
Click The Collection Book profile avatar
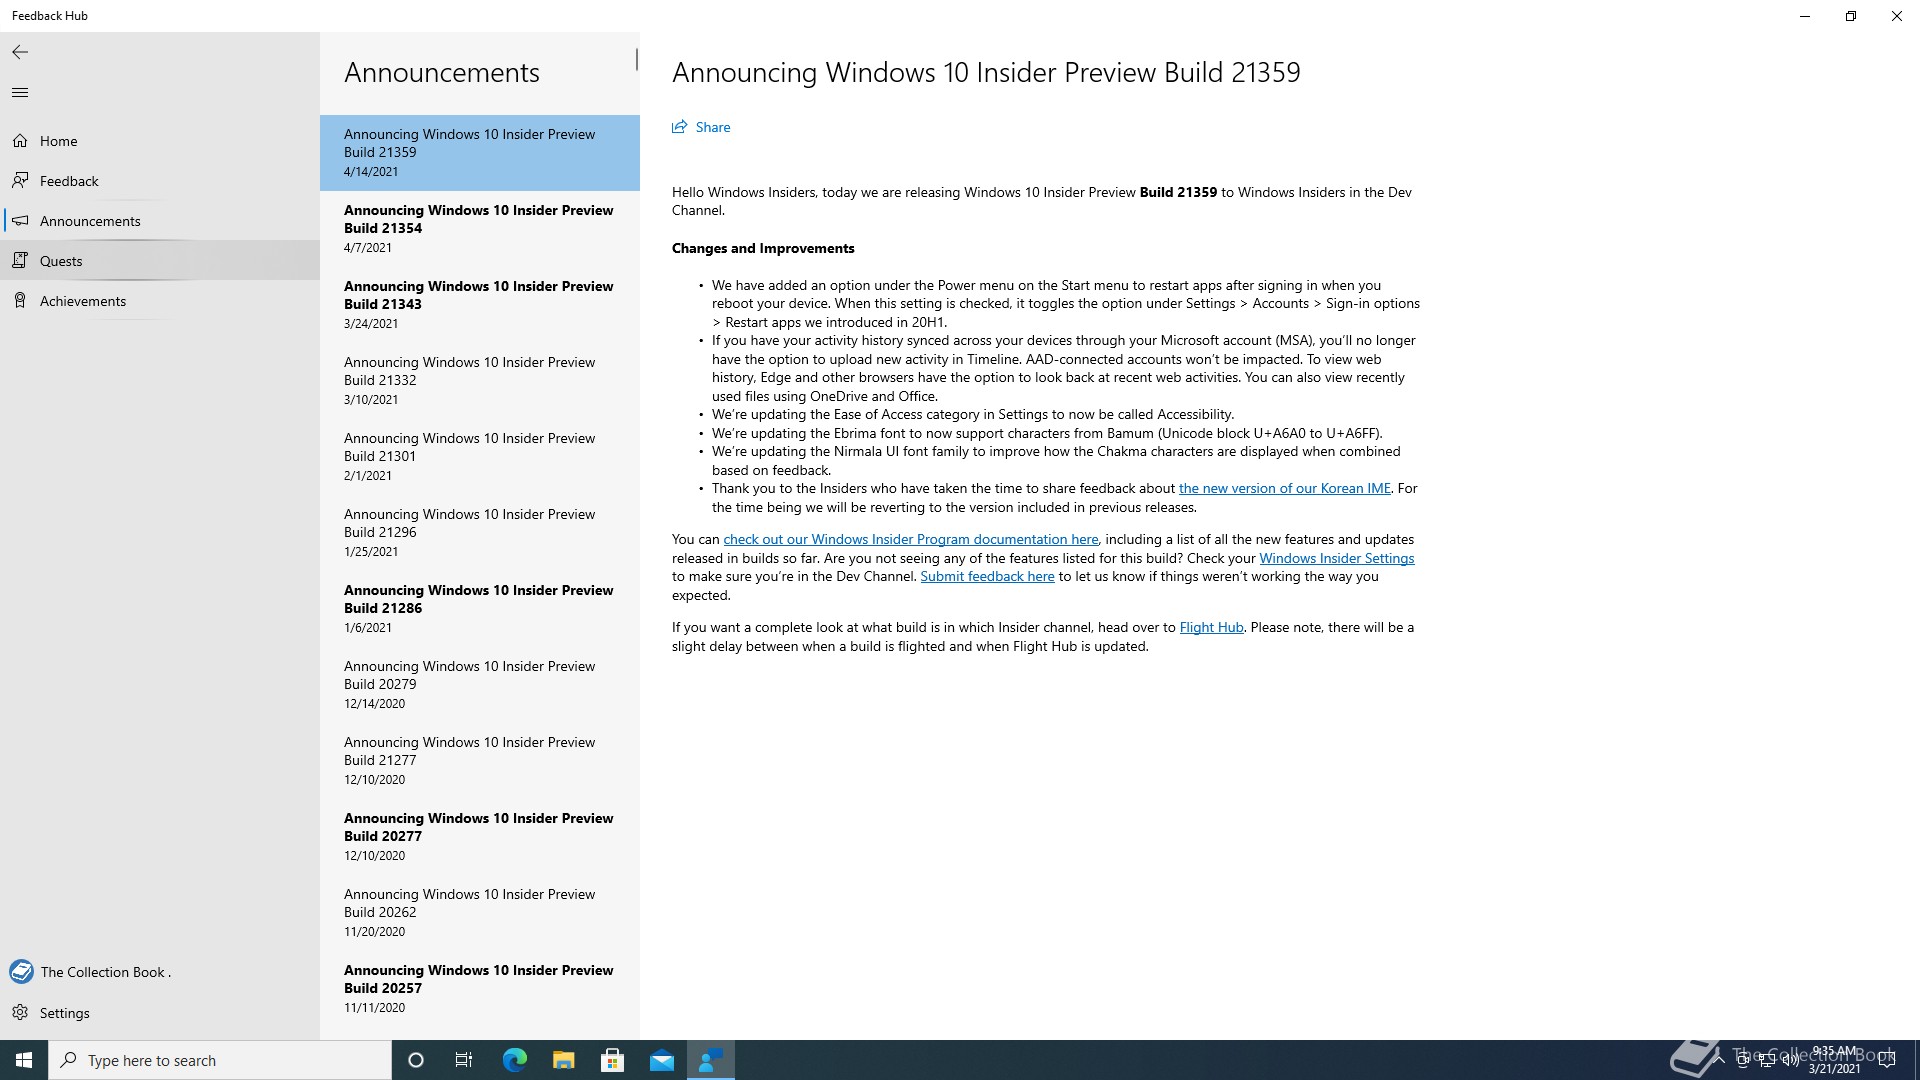coord(21,971)
